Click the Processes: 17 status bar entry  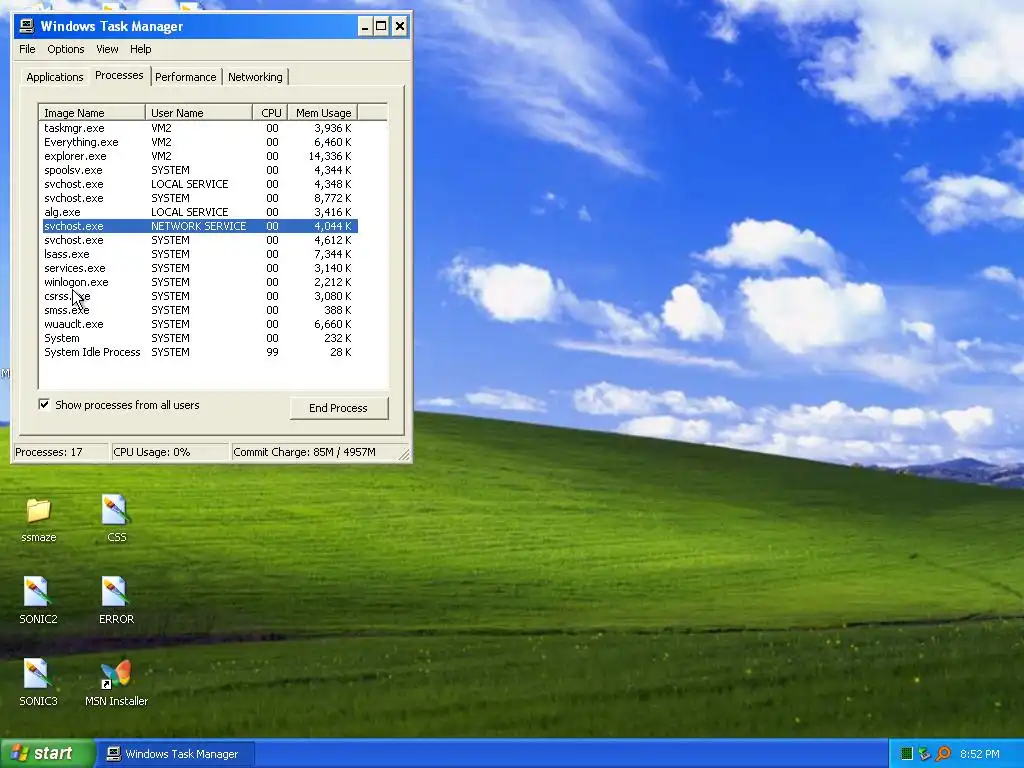pos(61,452)
